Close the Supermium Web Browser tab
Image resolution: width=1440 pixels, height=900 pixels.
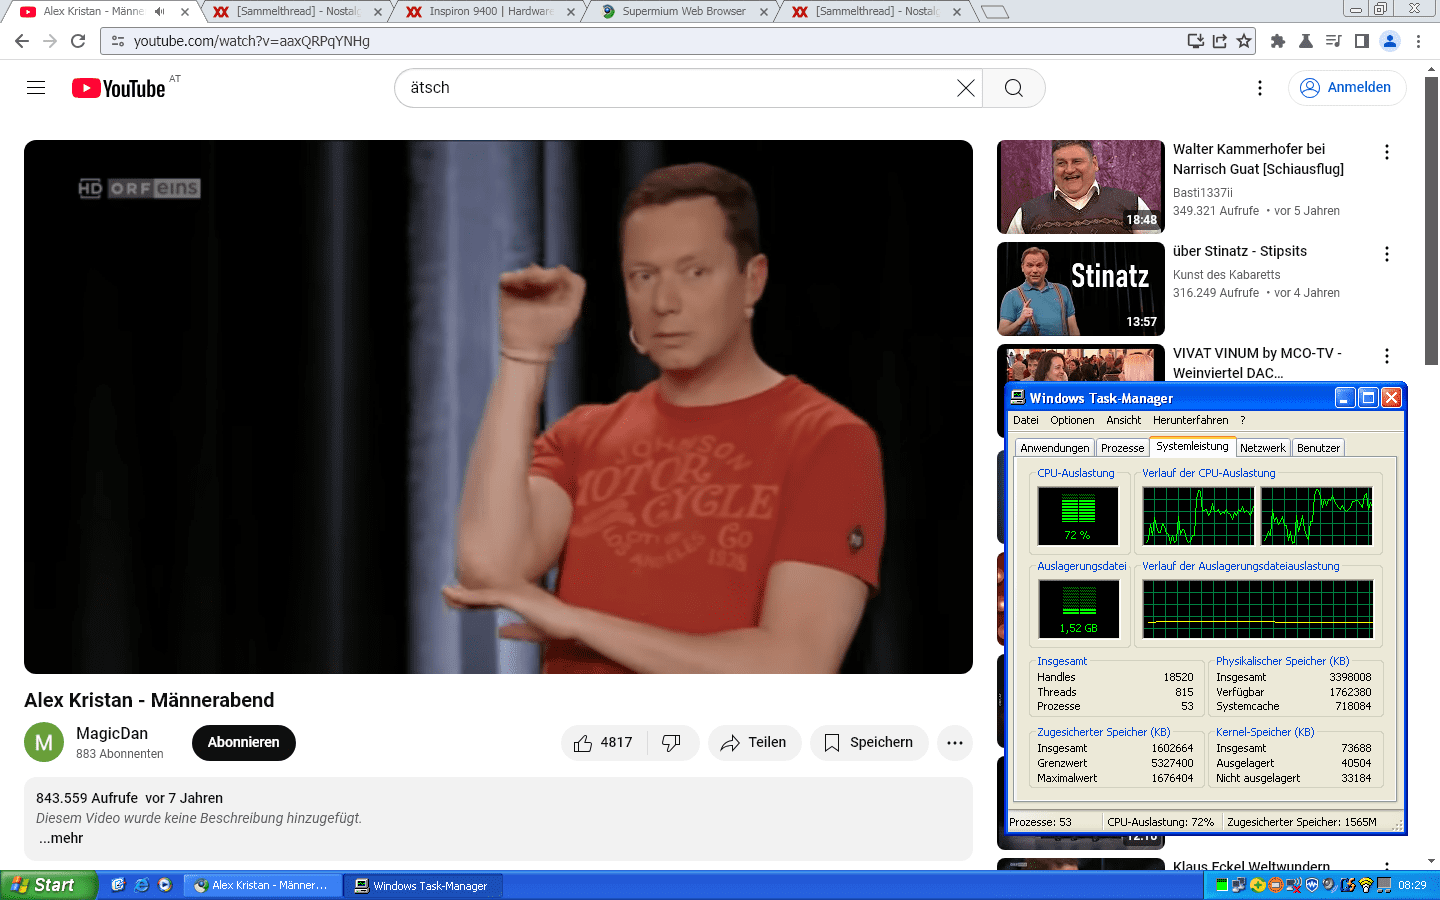click(764, 12)
